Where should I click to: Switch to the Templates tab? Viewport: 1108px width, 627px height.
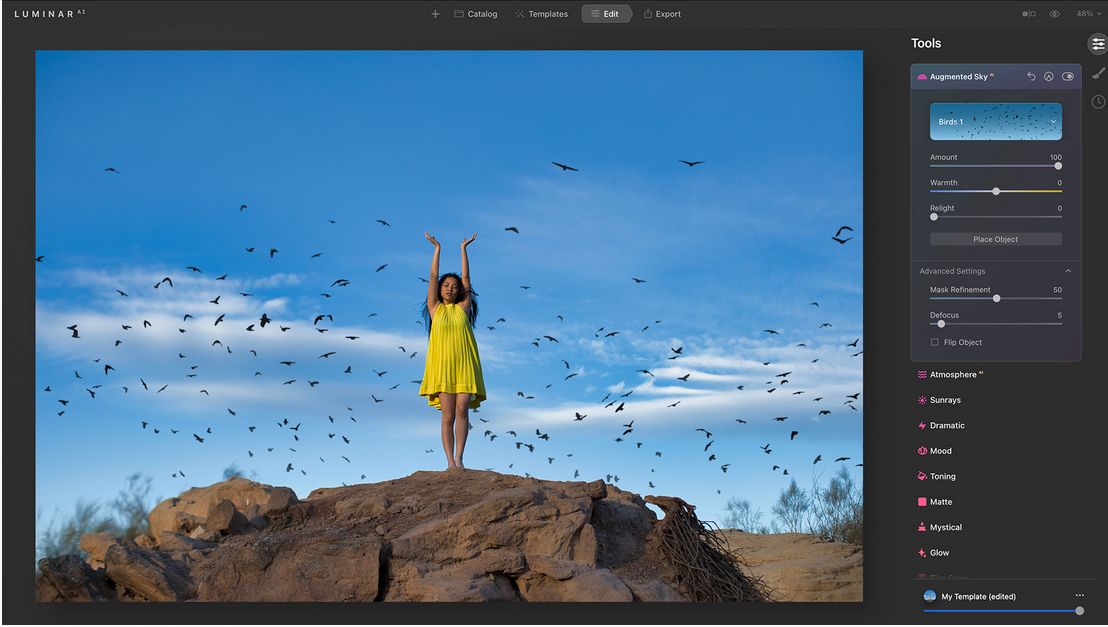[x=541, y=14]
